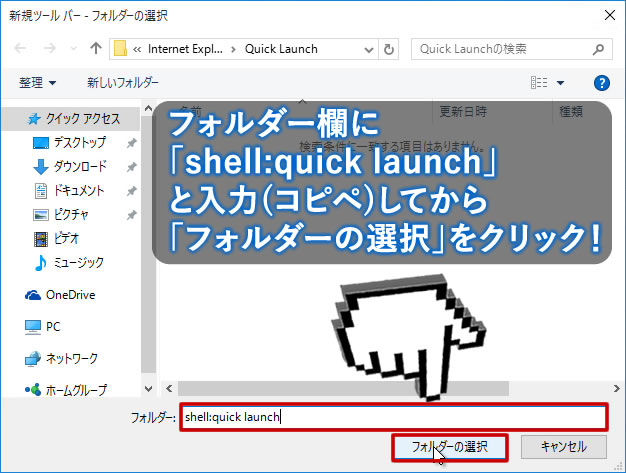Click the folder icon in address bar
The width and height of the screenshot is (626, 473).
coord(120,49)
